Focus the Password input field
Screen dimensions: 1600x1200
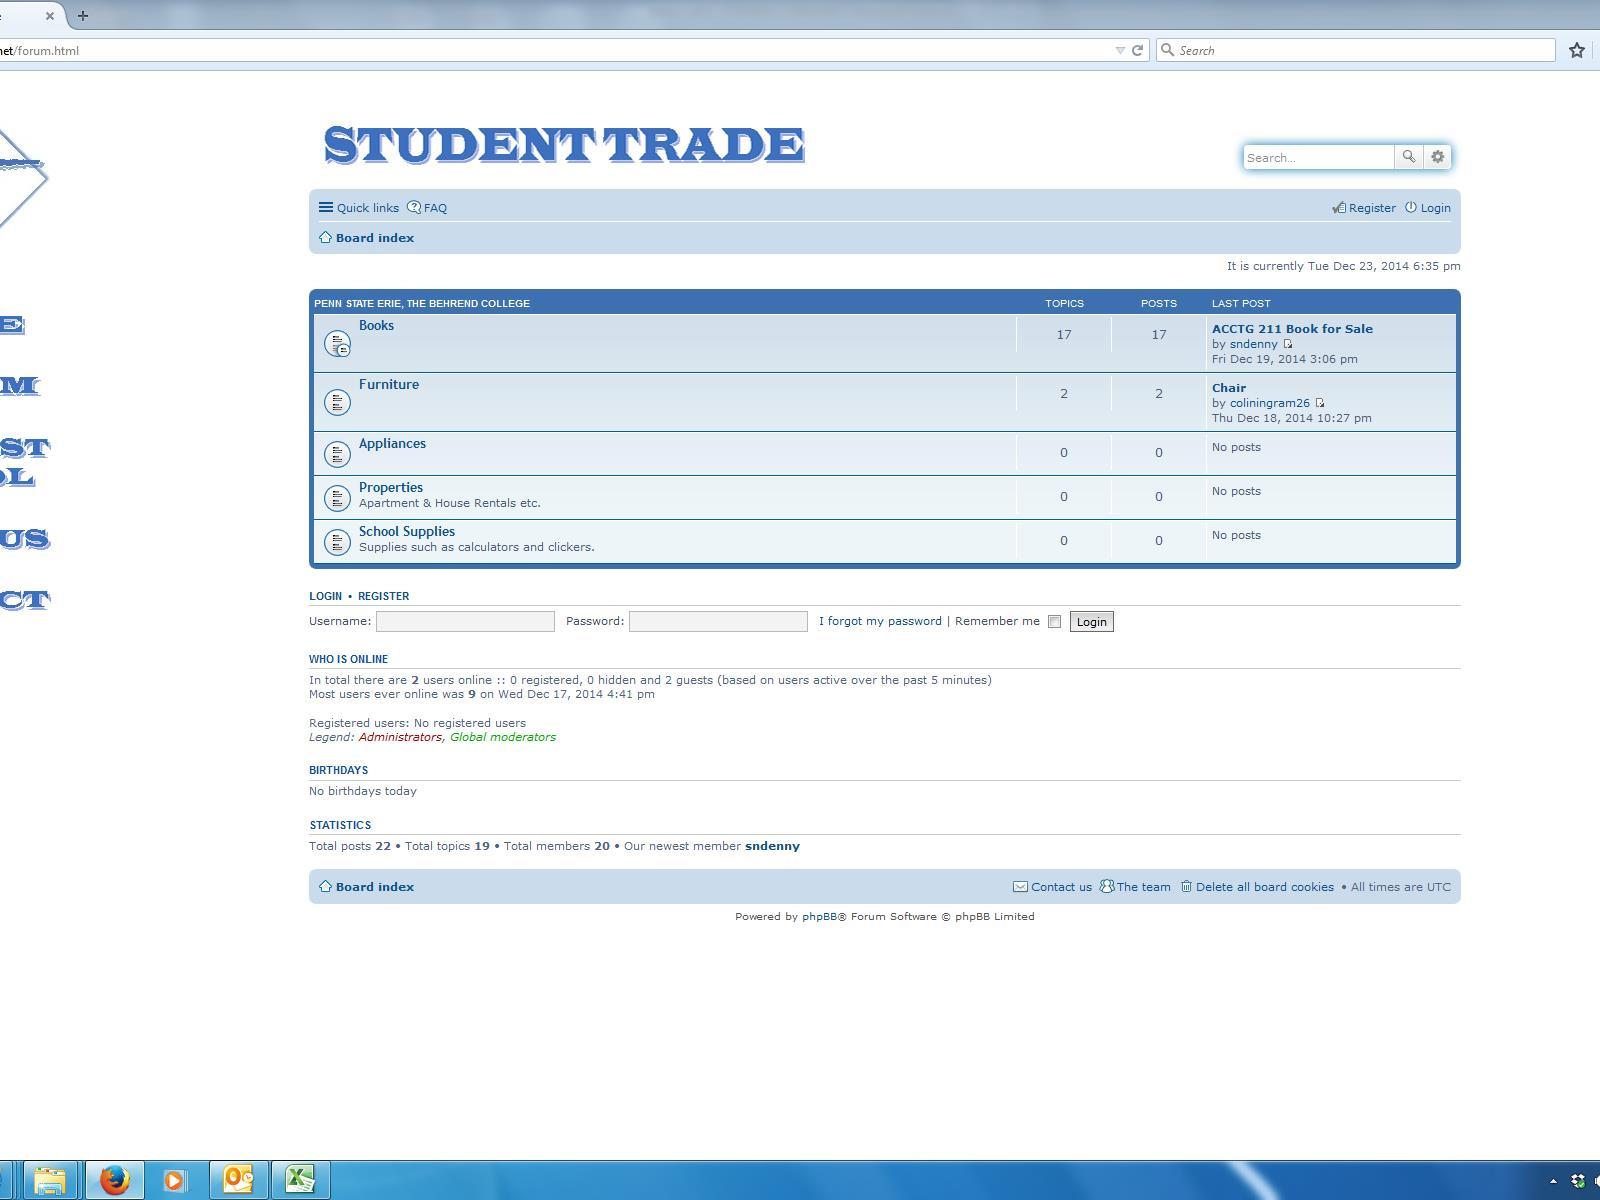tap(718, 621)
